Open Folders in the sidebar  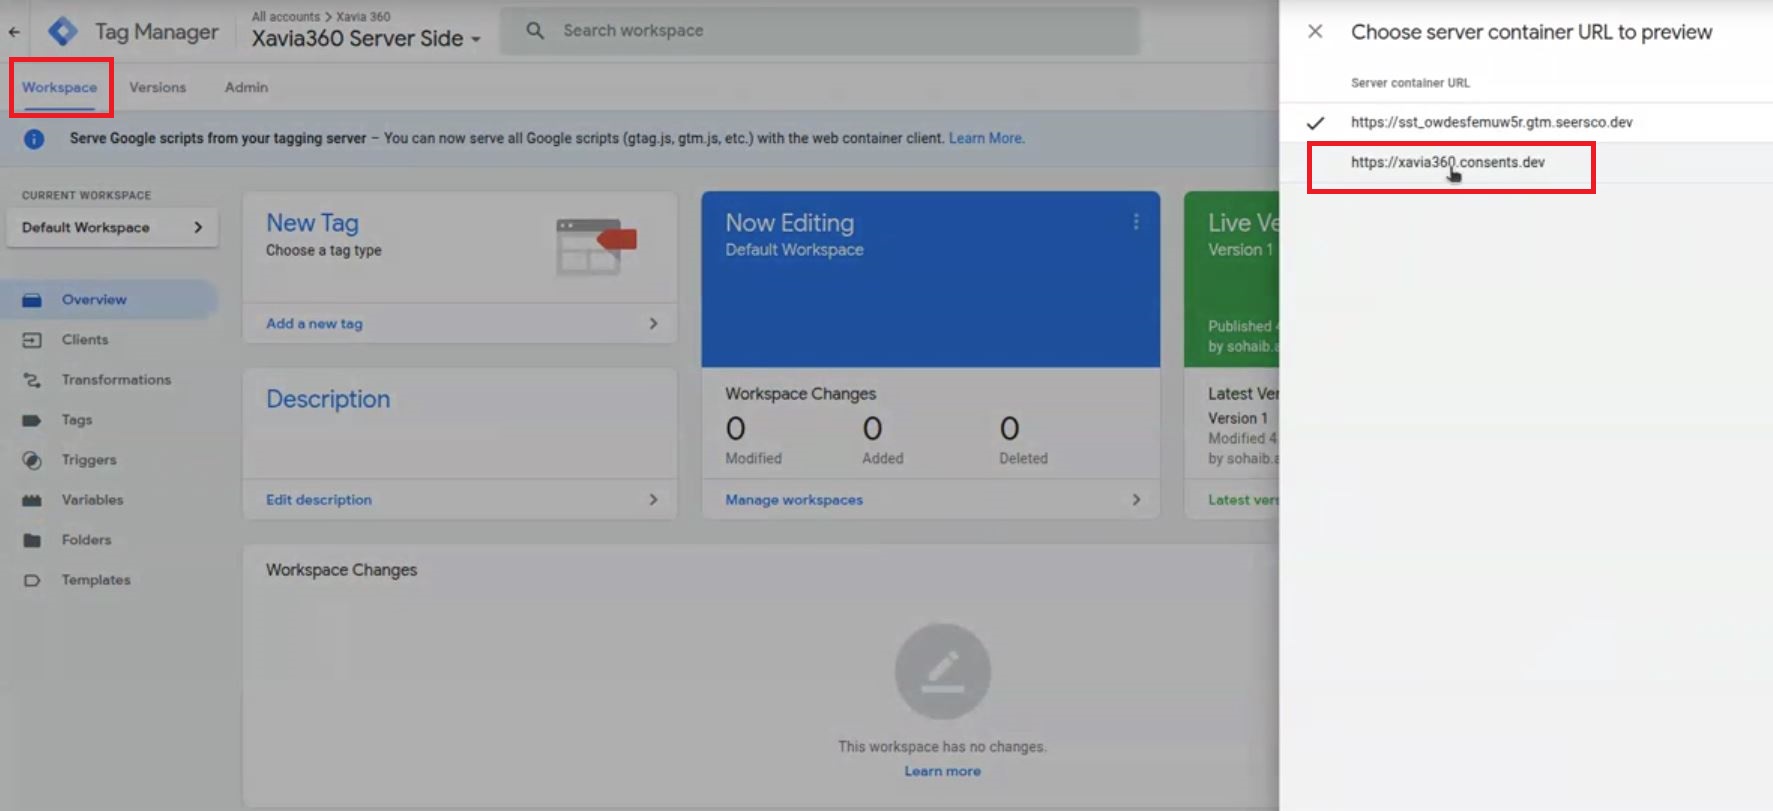(86, 540)
